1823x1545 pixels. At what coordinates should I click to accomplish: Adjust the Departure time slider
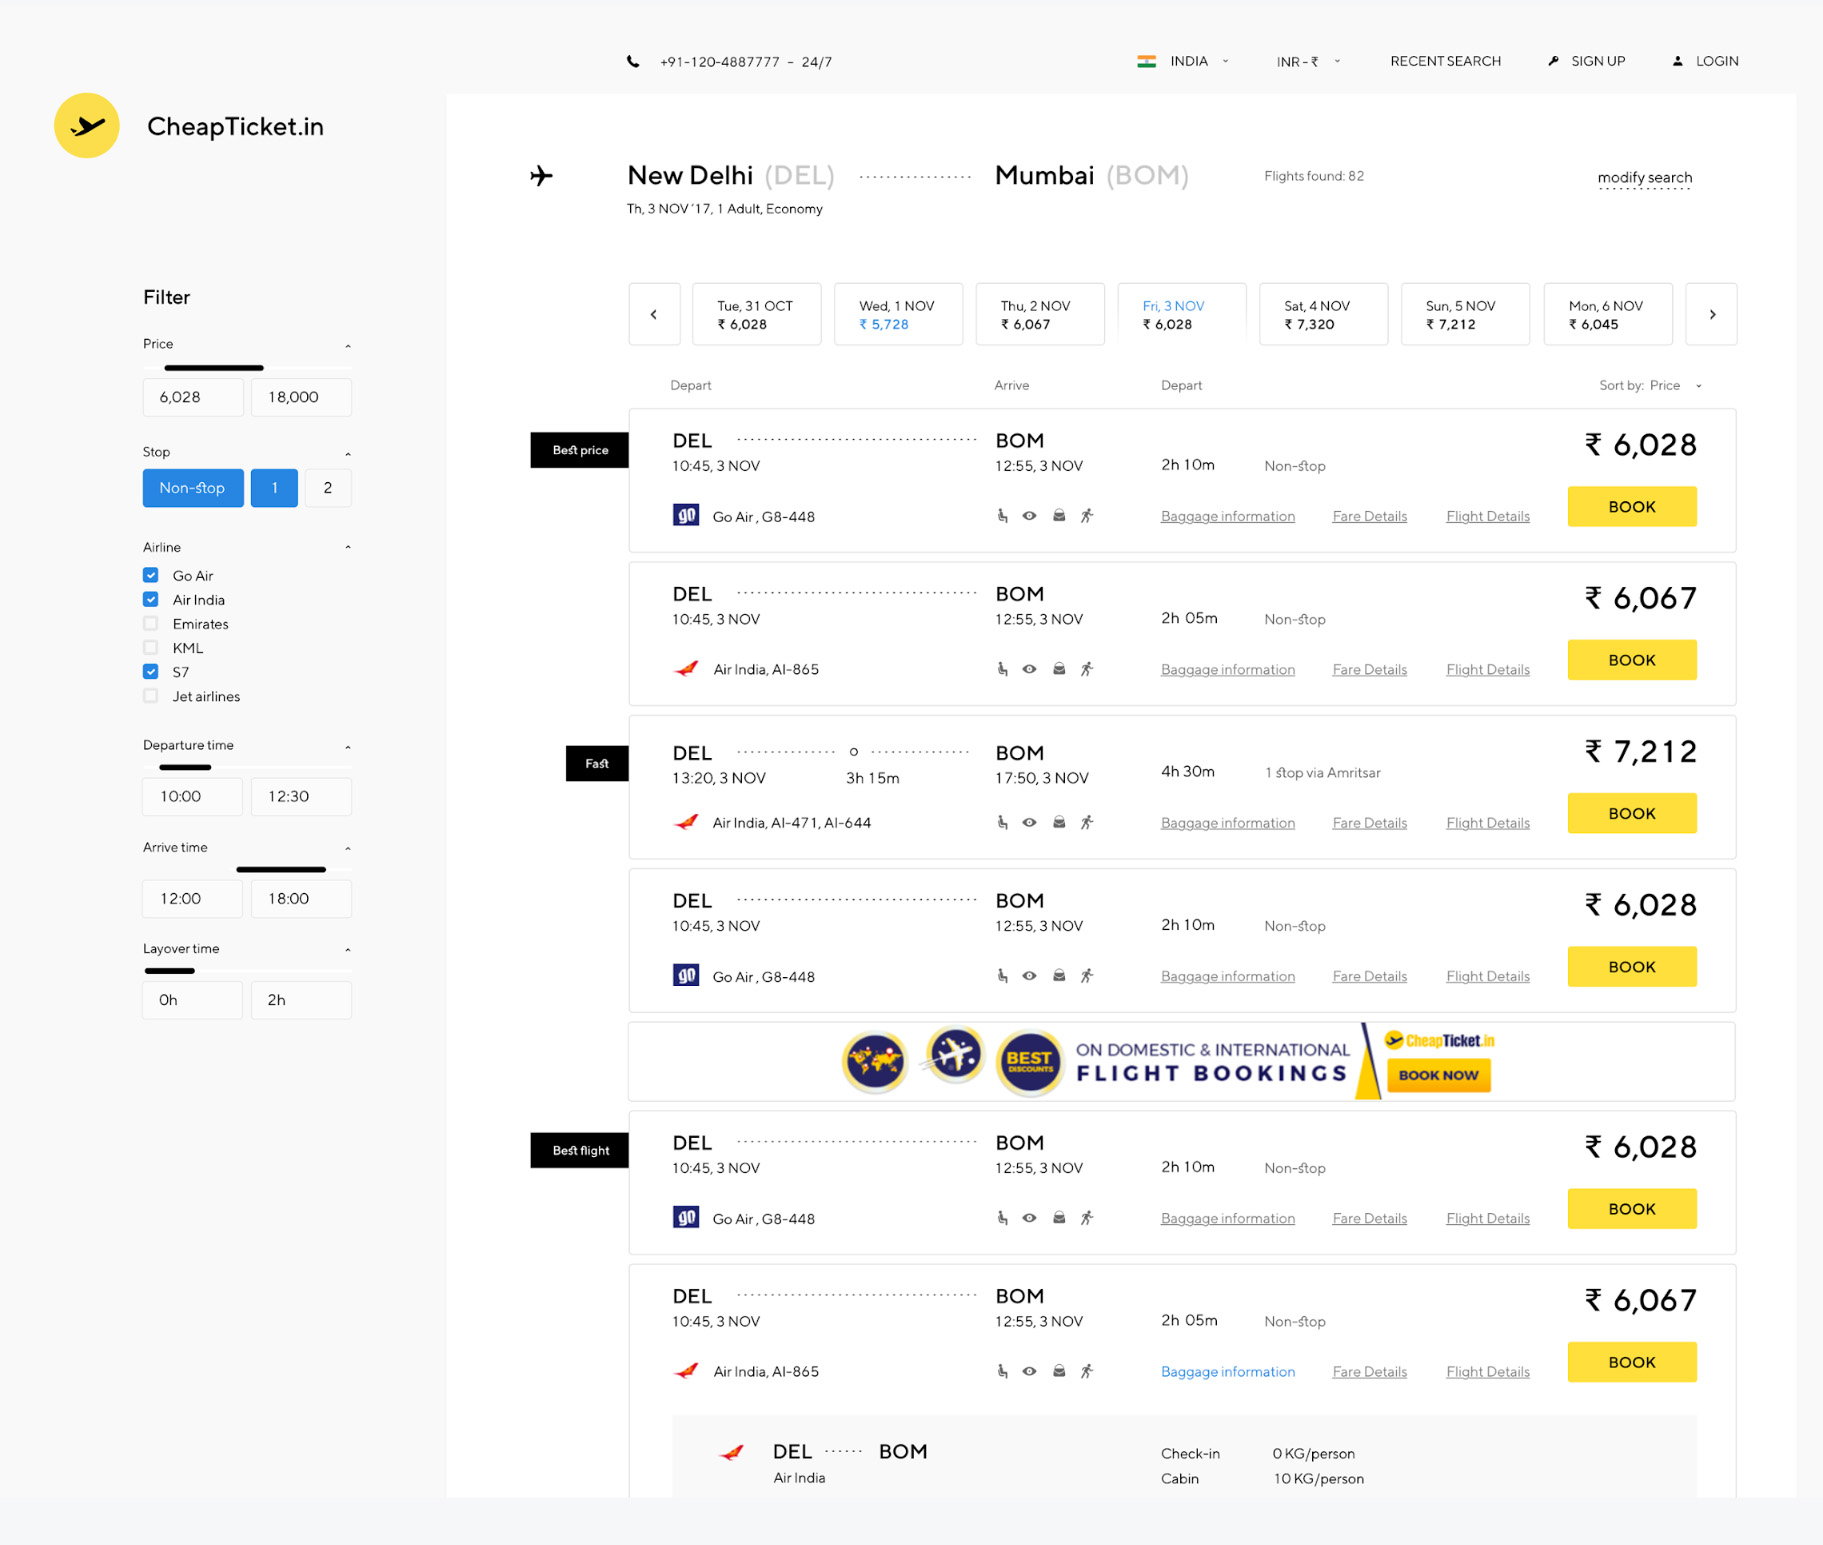click(185, 767)
